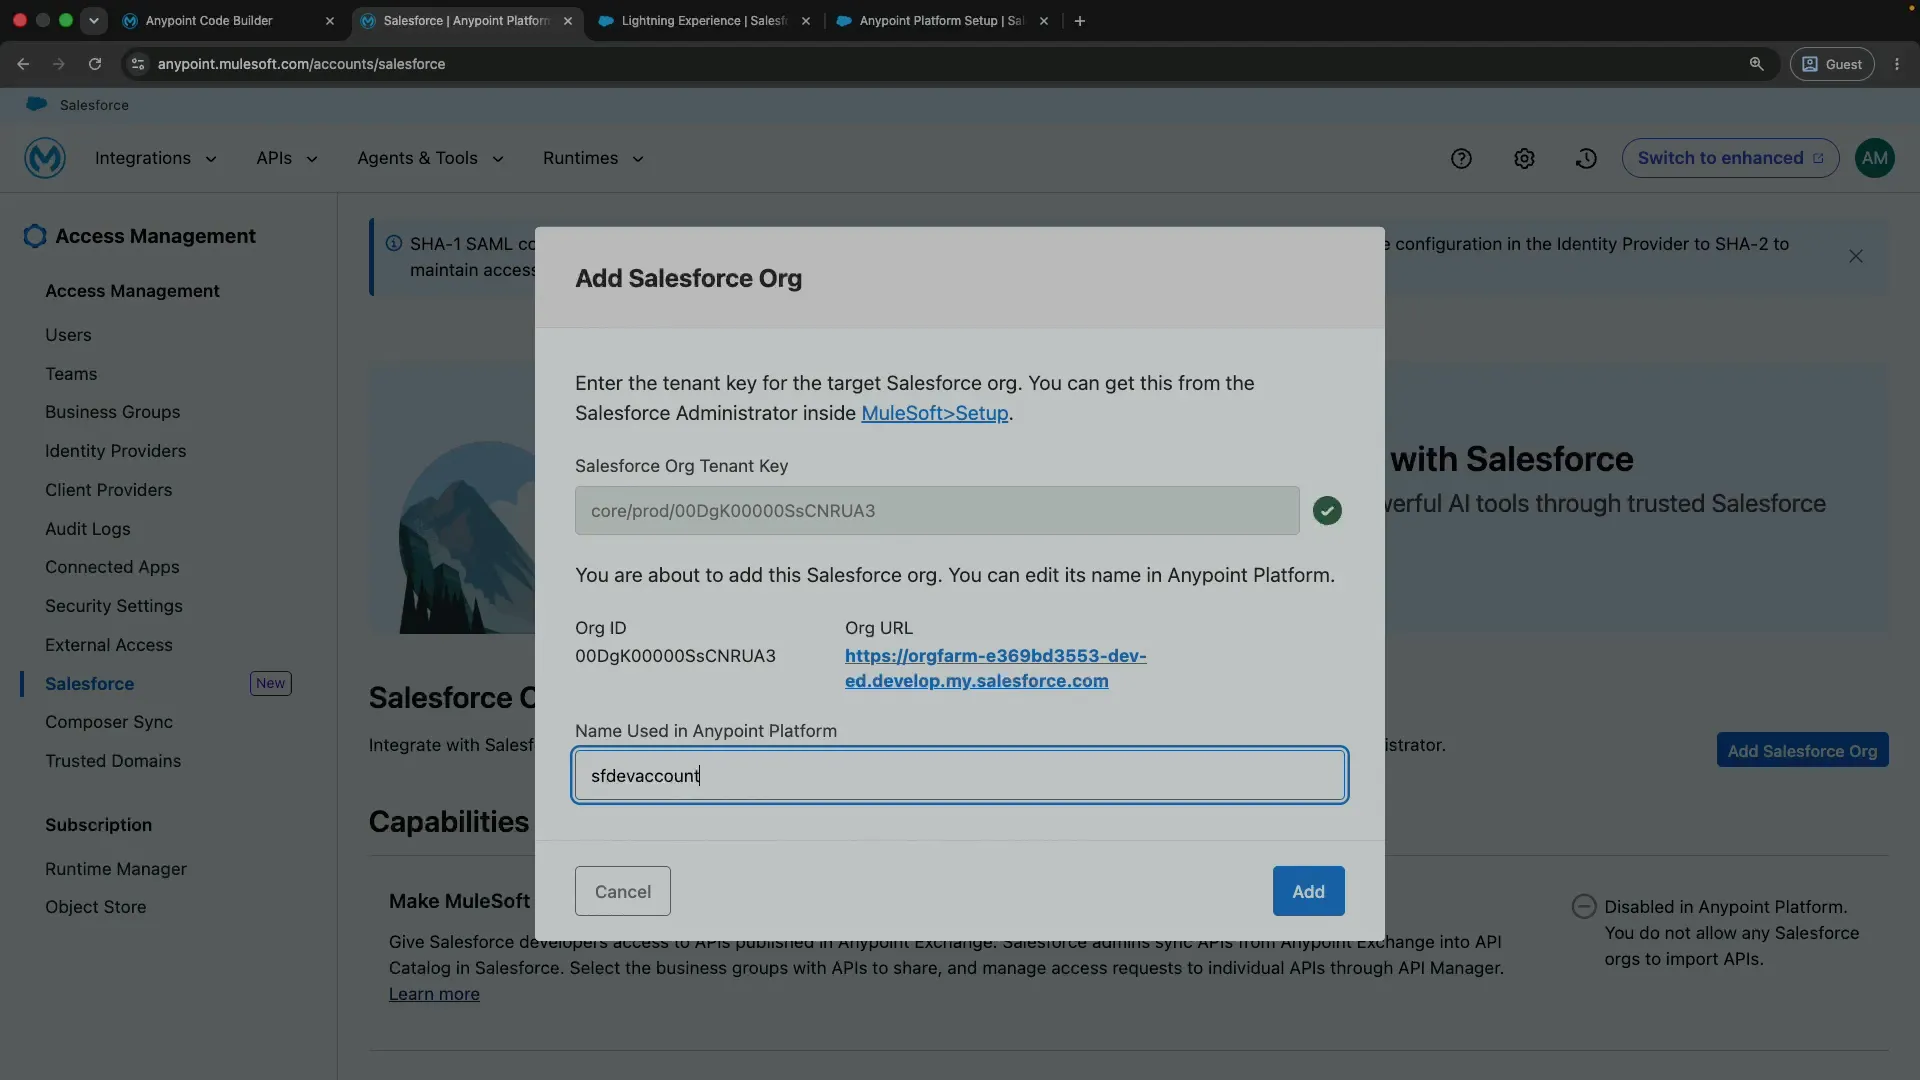The width and height of the screenshot is (1920, 1080).
Task: Click the Add Salesforce Org page button
Action: click(x=1802, y=751)
